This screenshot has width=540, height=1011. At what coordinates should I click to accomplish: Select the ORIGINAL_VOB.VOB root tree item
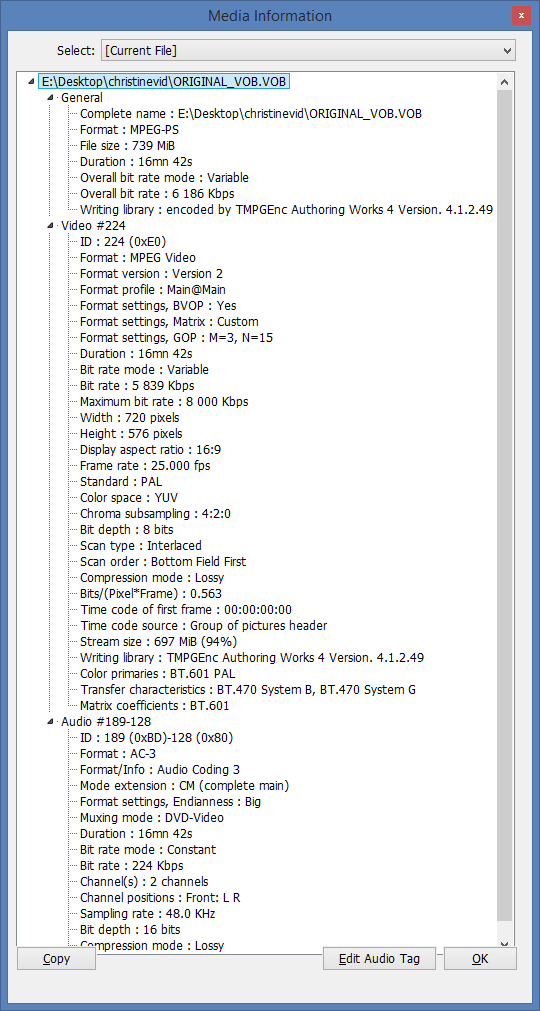point(164,82)
